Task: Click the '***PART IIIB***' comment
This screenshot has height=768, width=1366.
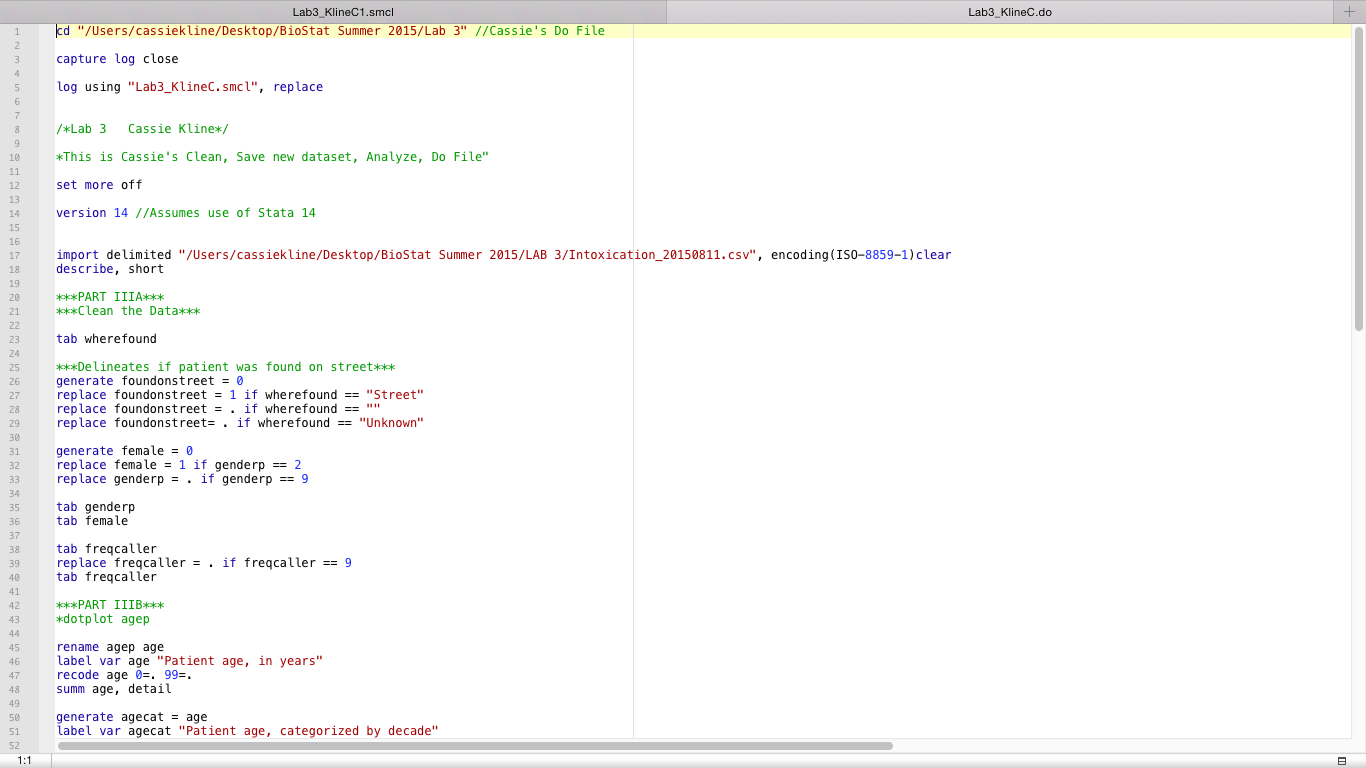Action: (x=110, y=605)
